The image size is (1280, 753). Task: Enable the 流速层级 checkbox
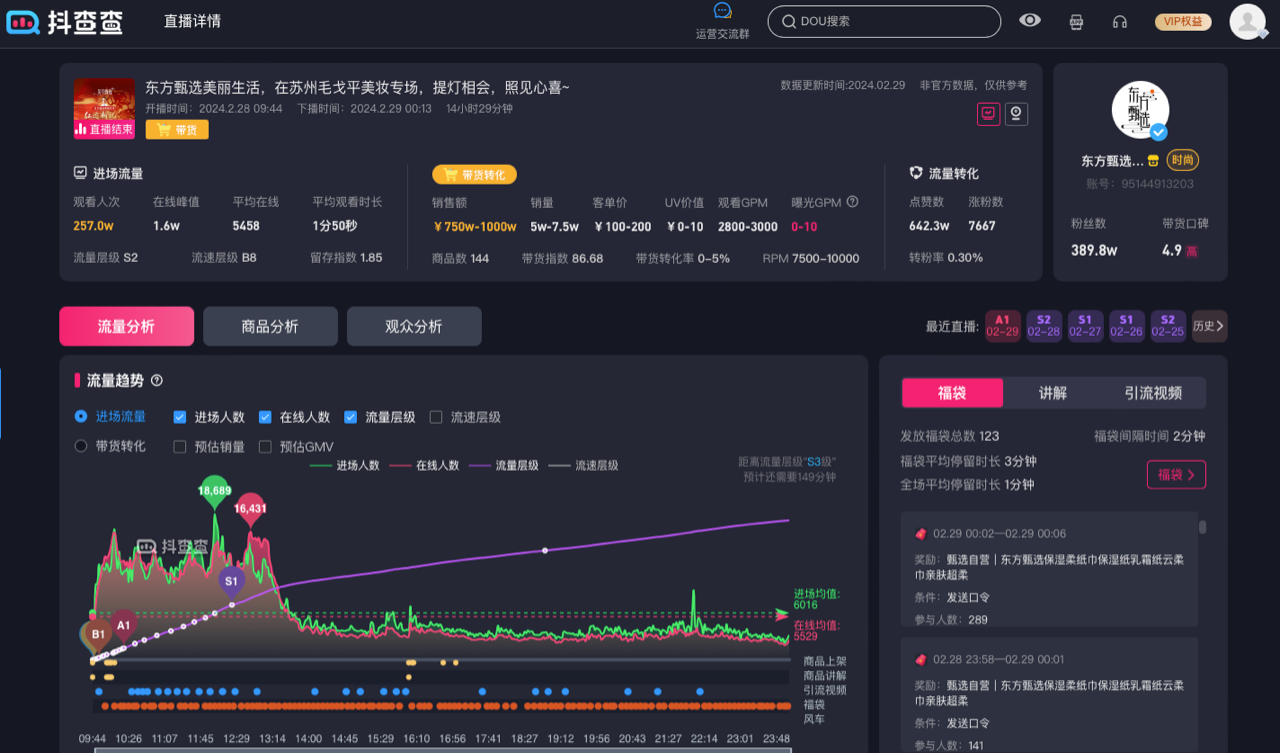click(x=436, y=417)
